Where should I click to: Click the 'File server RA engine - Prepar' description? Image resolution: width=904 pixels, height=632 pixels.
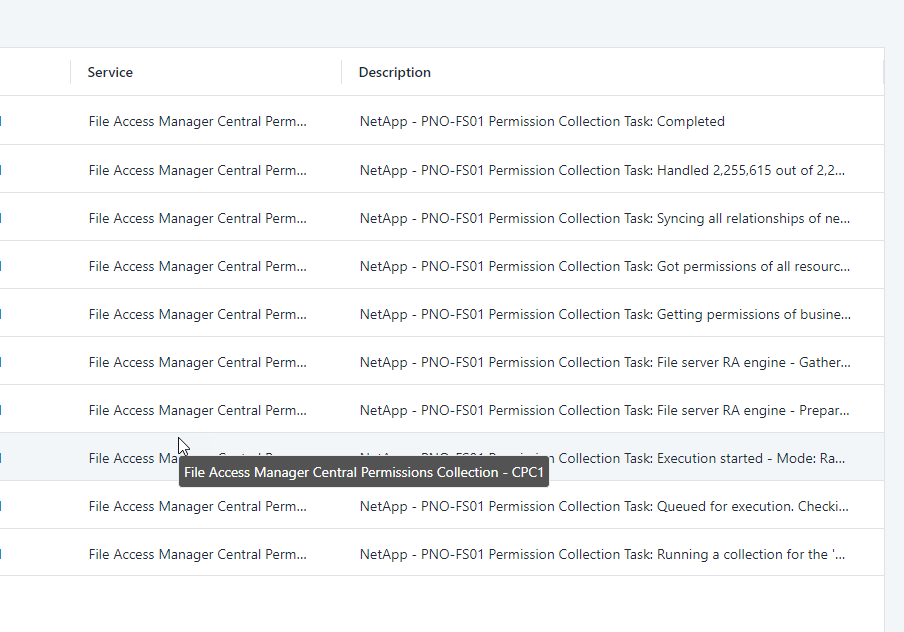tap(604, 410)
